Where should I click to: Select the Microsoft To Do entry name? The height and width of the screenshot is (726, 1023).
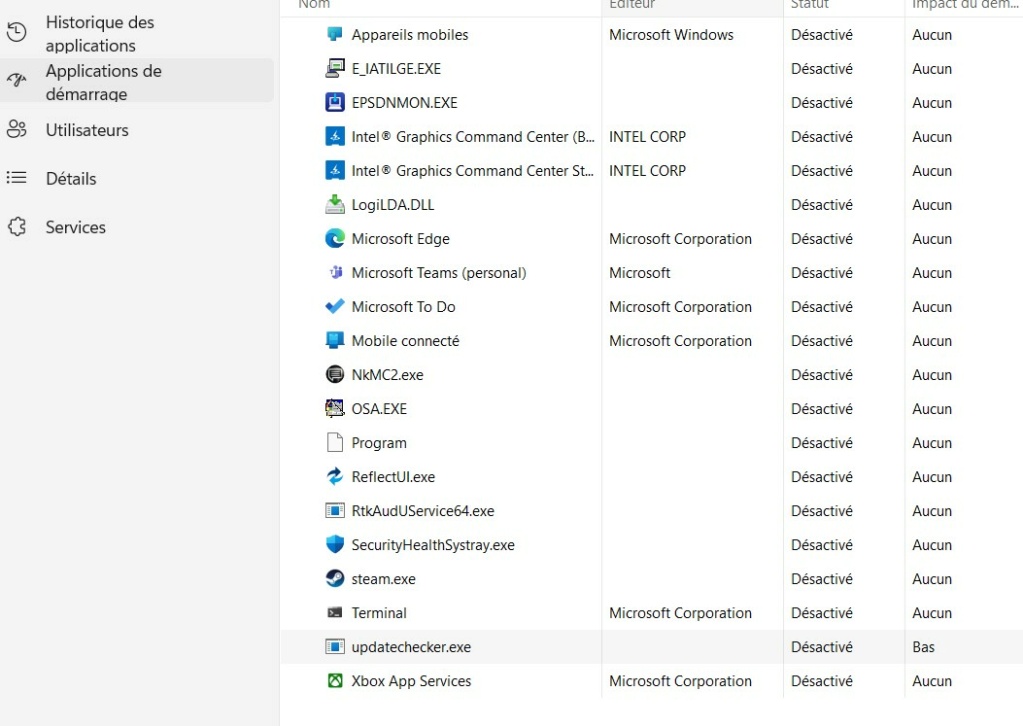[x=403, y=307]
